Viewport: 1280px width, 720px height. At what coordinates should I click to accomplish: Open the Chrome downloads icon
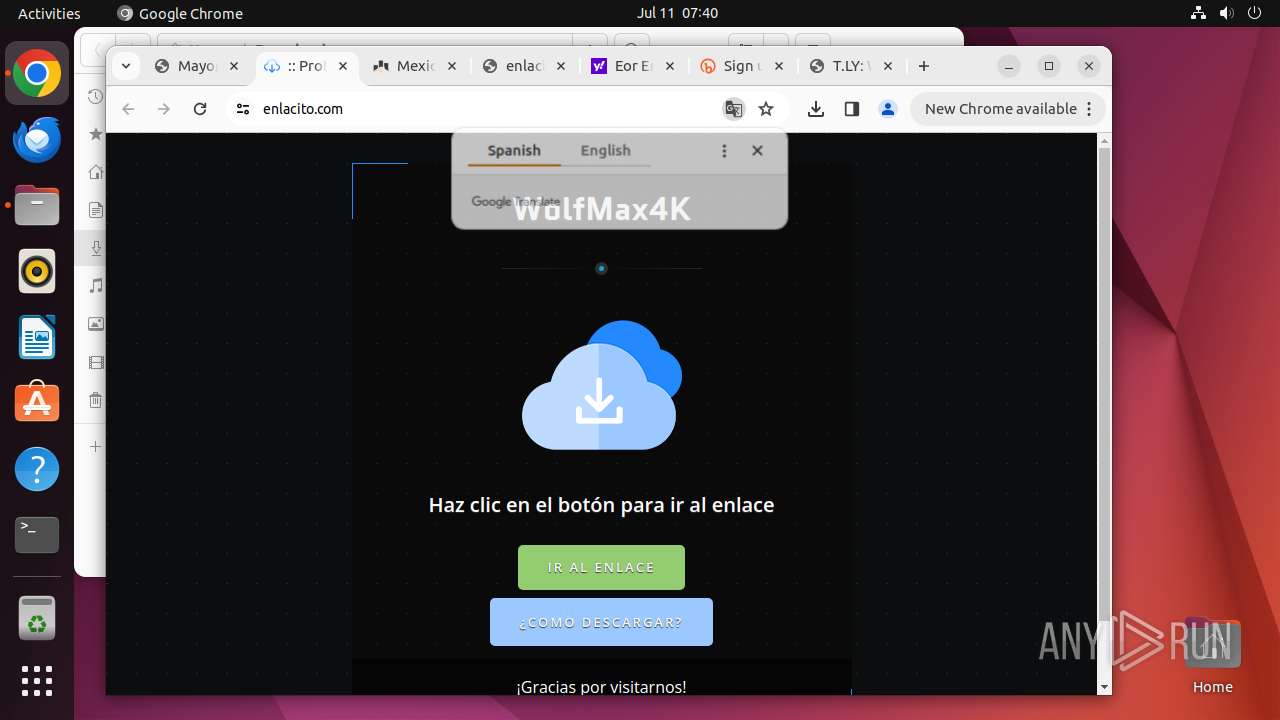[816, 109]
